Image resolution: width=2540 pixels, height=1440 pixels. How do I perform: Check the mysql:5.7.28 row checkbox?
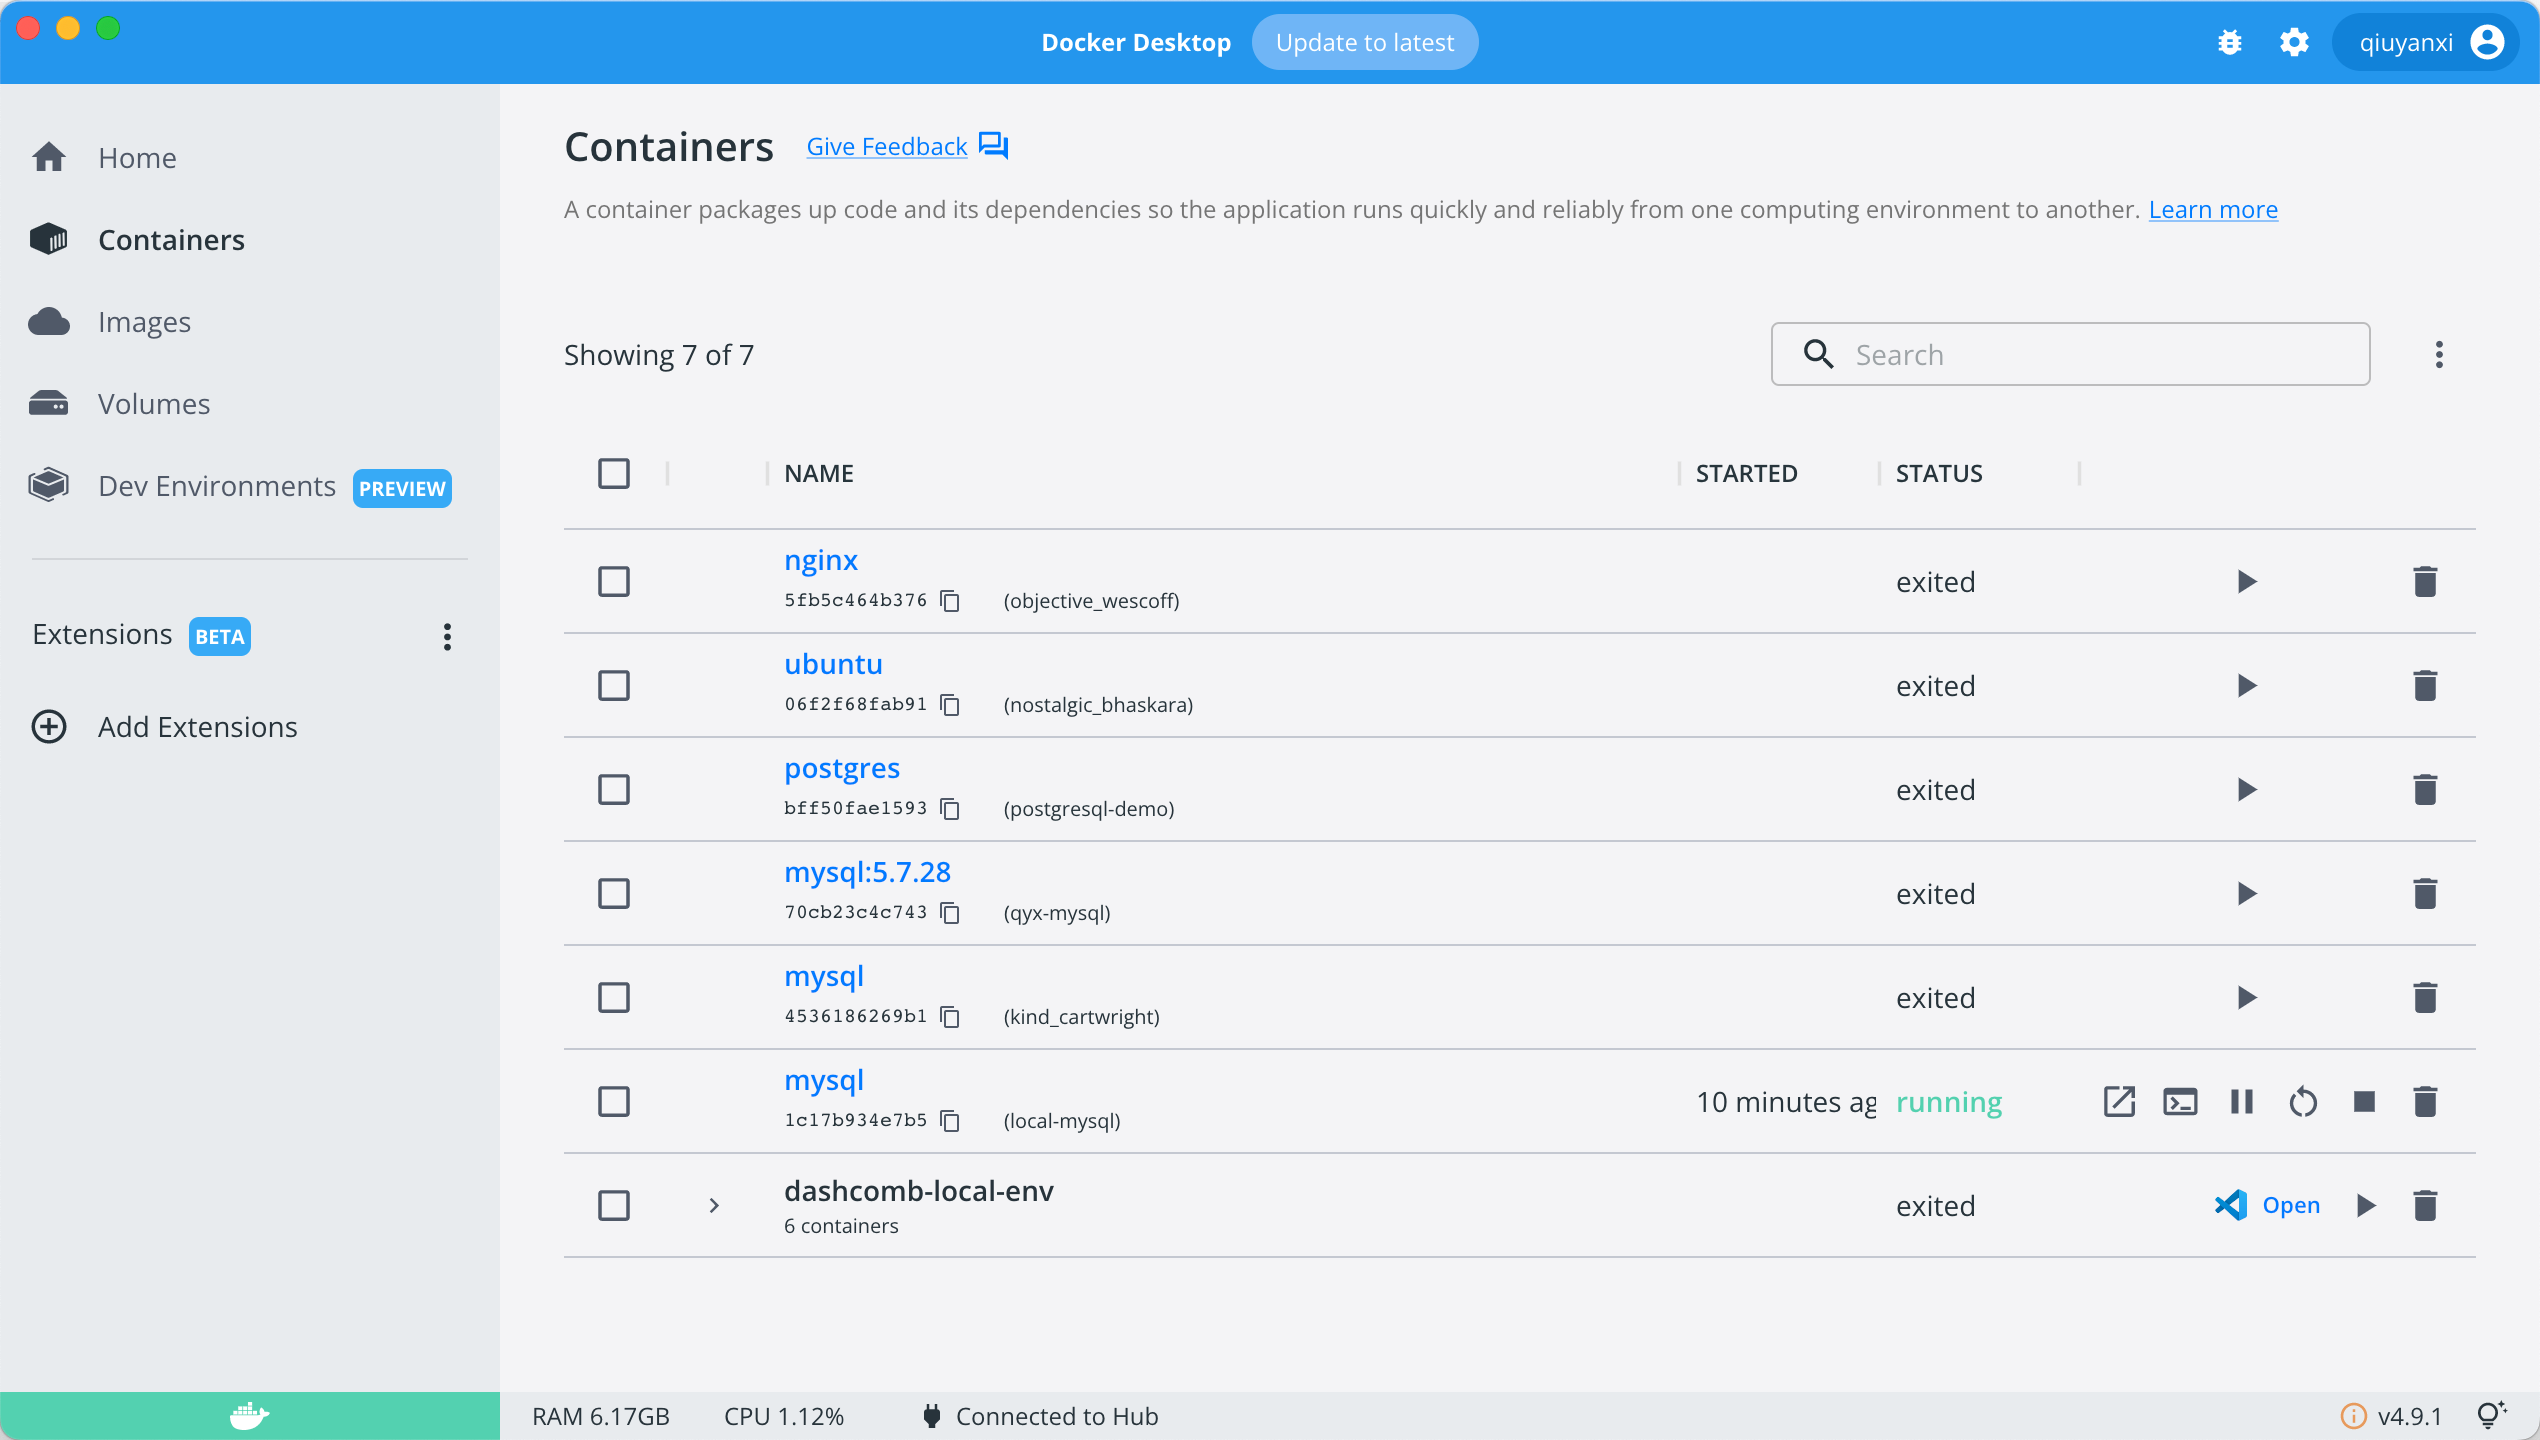pyautogui.click(x=614, y=894)
